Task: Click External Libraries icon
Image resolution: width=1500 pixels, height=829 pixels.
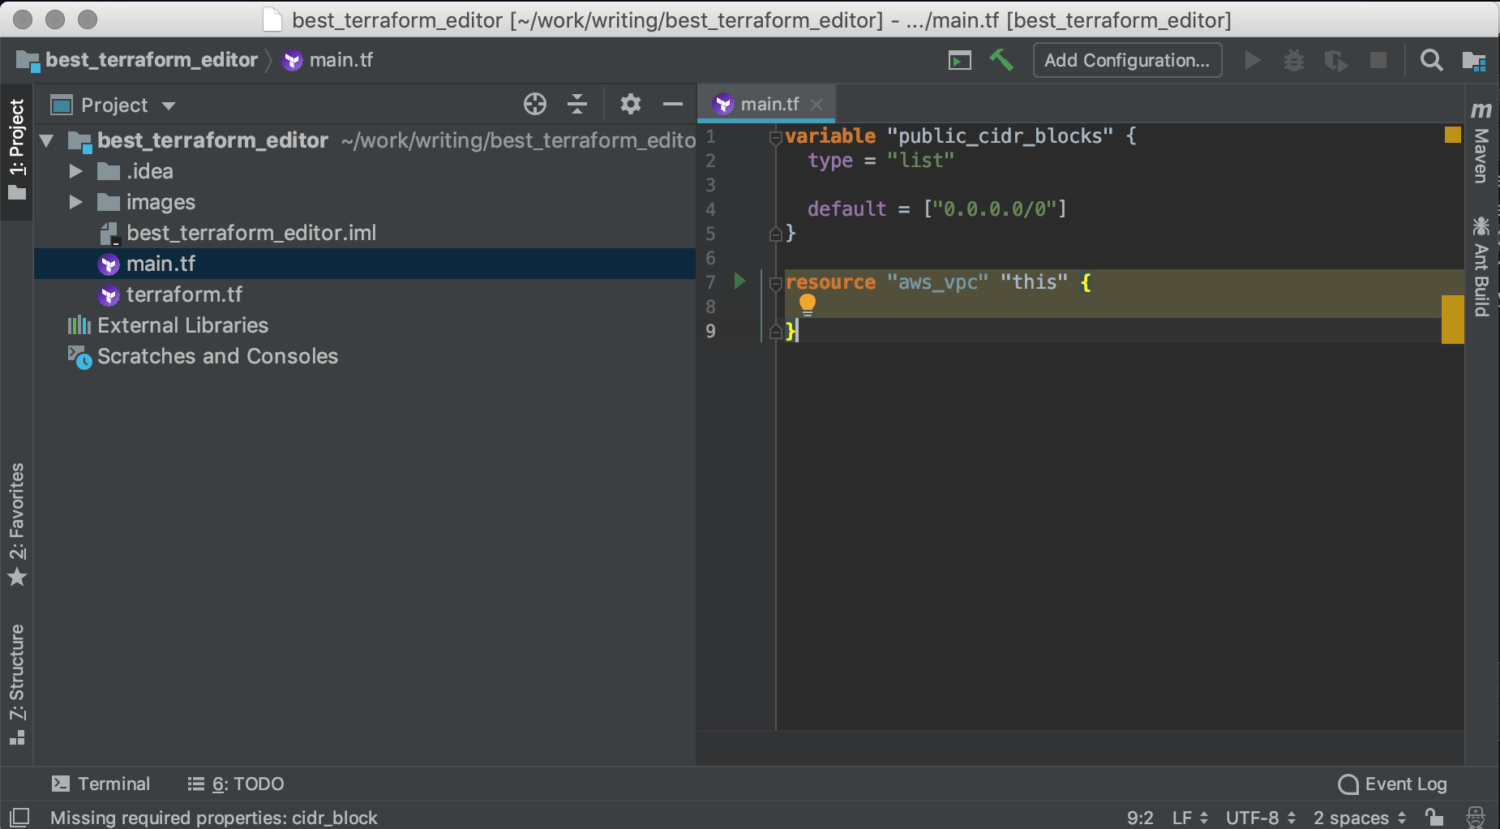Action: [x=79, y=325]
